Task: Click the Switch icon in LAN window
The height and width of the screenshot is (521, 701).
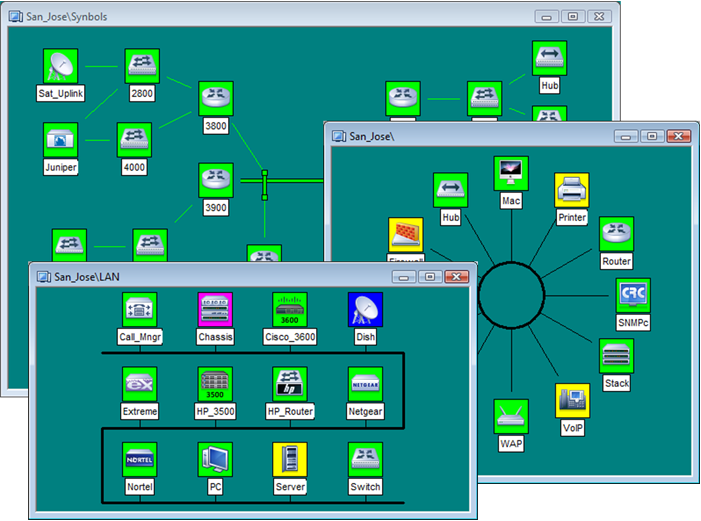Action: (x=365, y=460)
